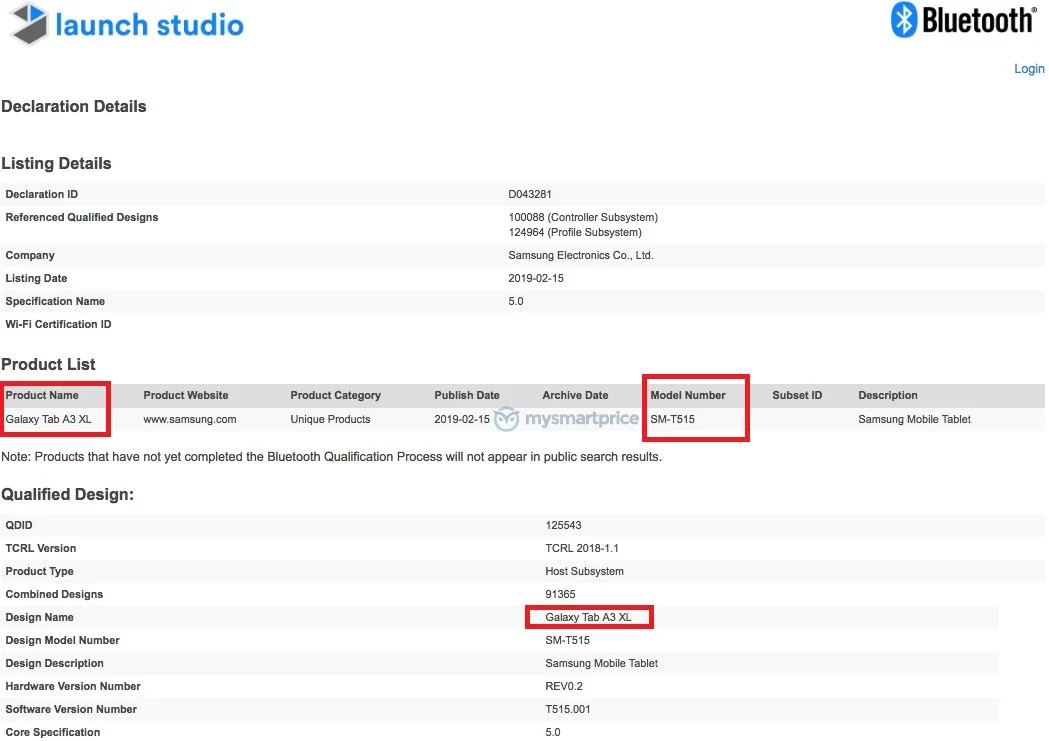Select the Design Description value Samsung Mobile Tablet
1049x741 pixels.
(601, 663)
